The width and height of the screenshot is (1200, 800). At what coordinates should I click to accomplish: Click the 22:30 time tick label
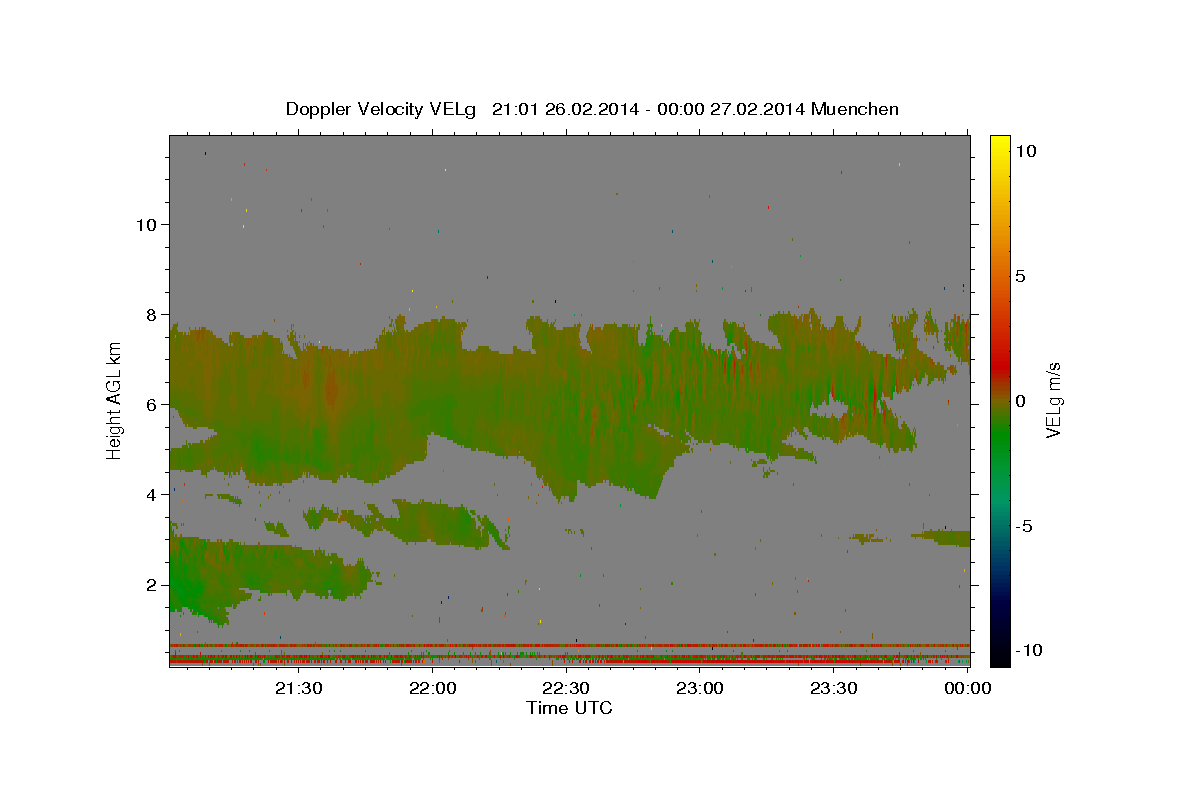click(566, 688)
